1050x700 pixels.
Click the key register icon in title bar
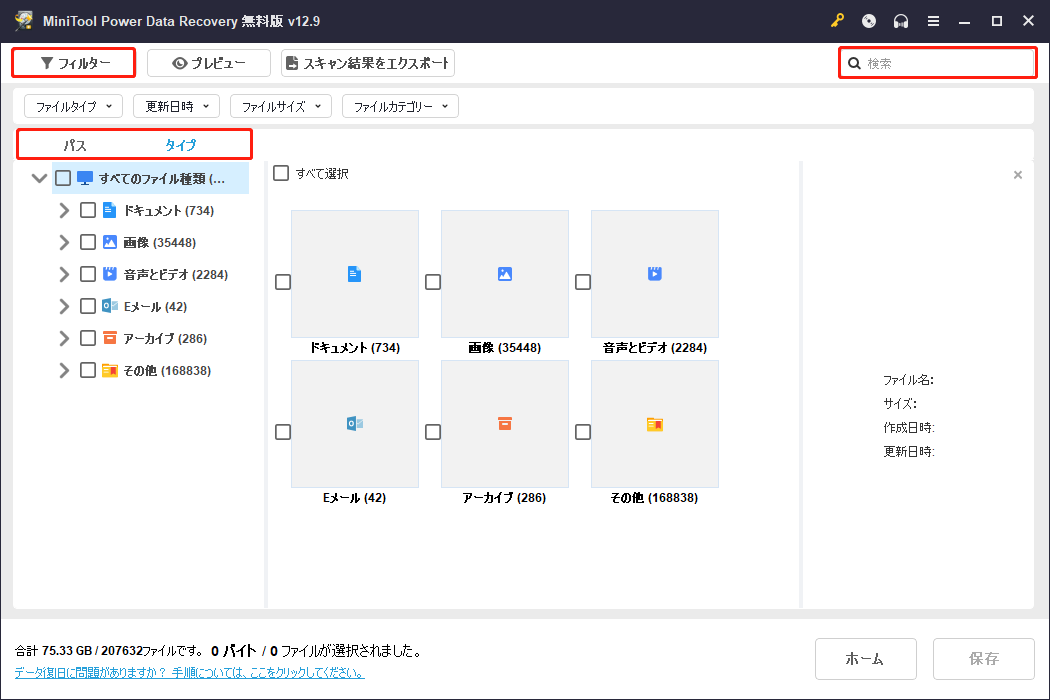tap(837, 21)
